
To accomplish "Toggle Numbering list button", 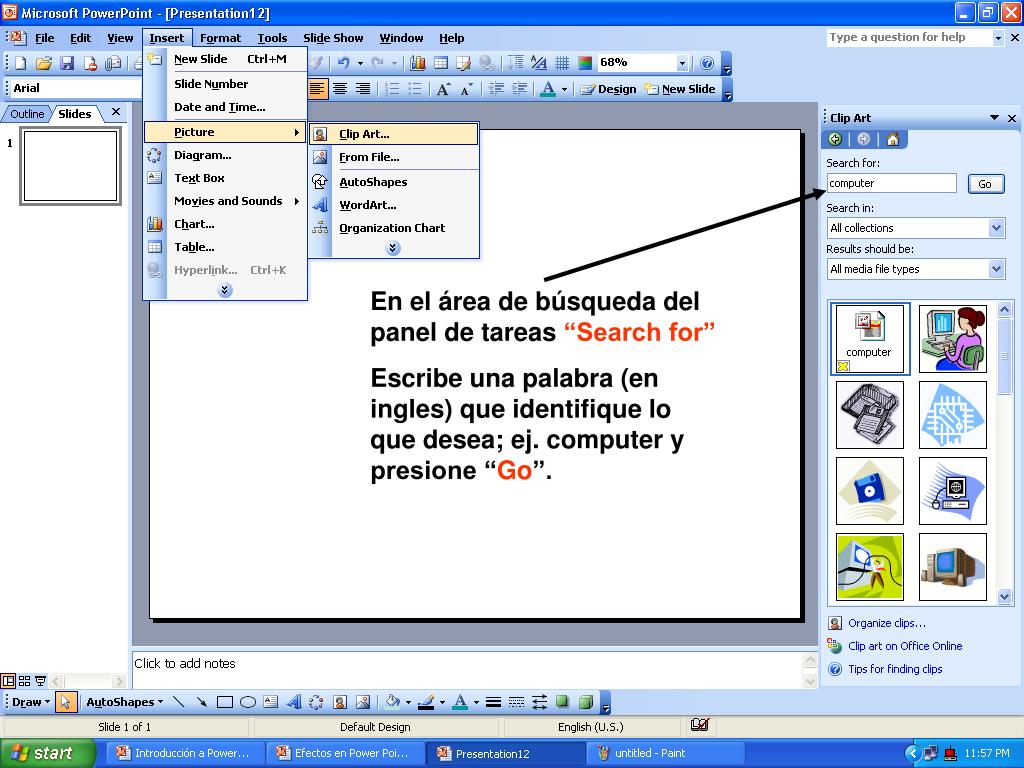I will point(392,89).
